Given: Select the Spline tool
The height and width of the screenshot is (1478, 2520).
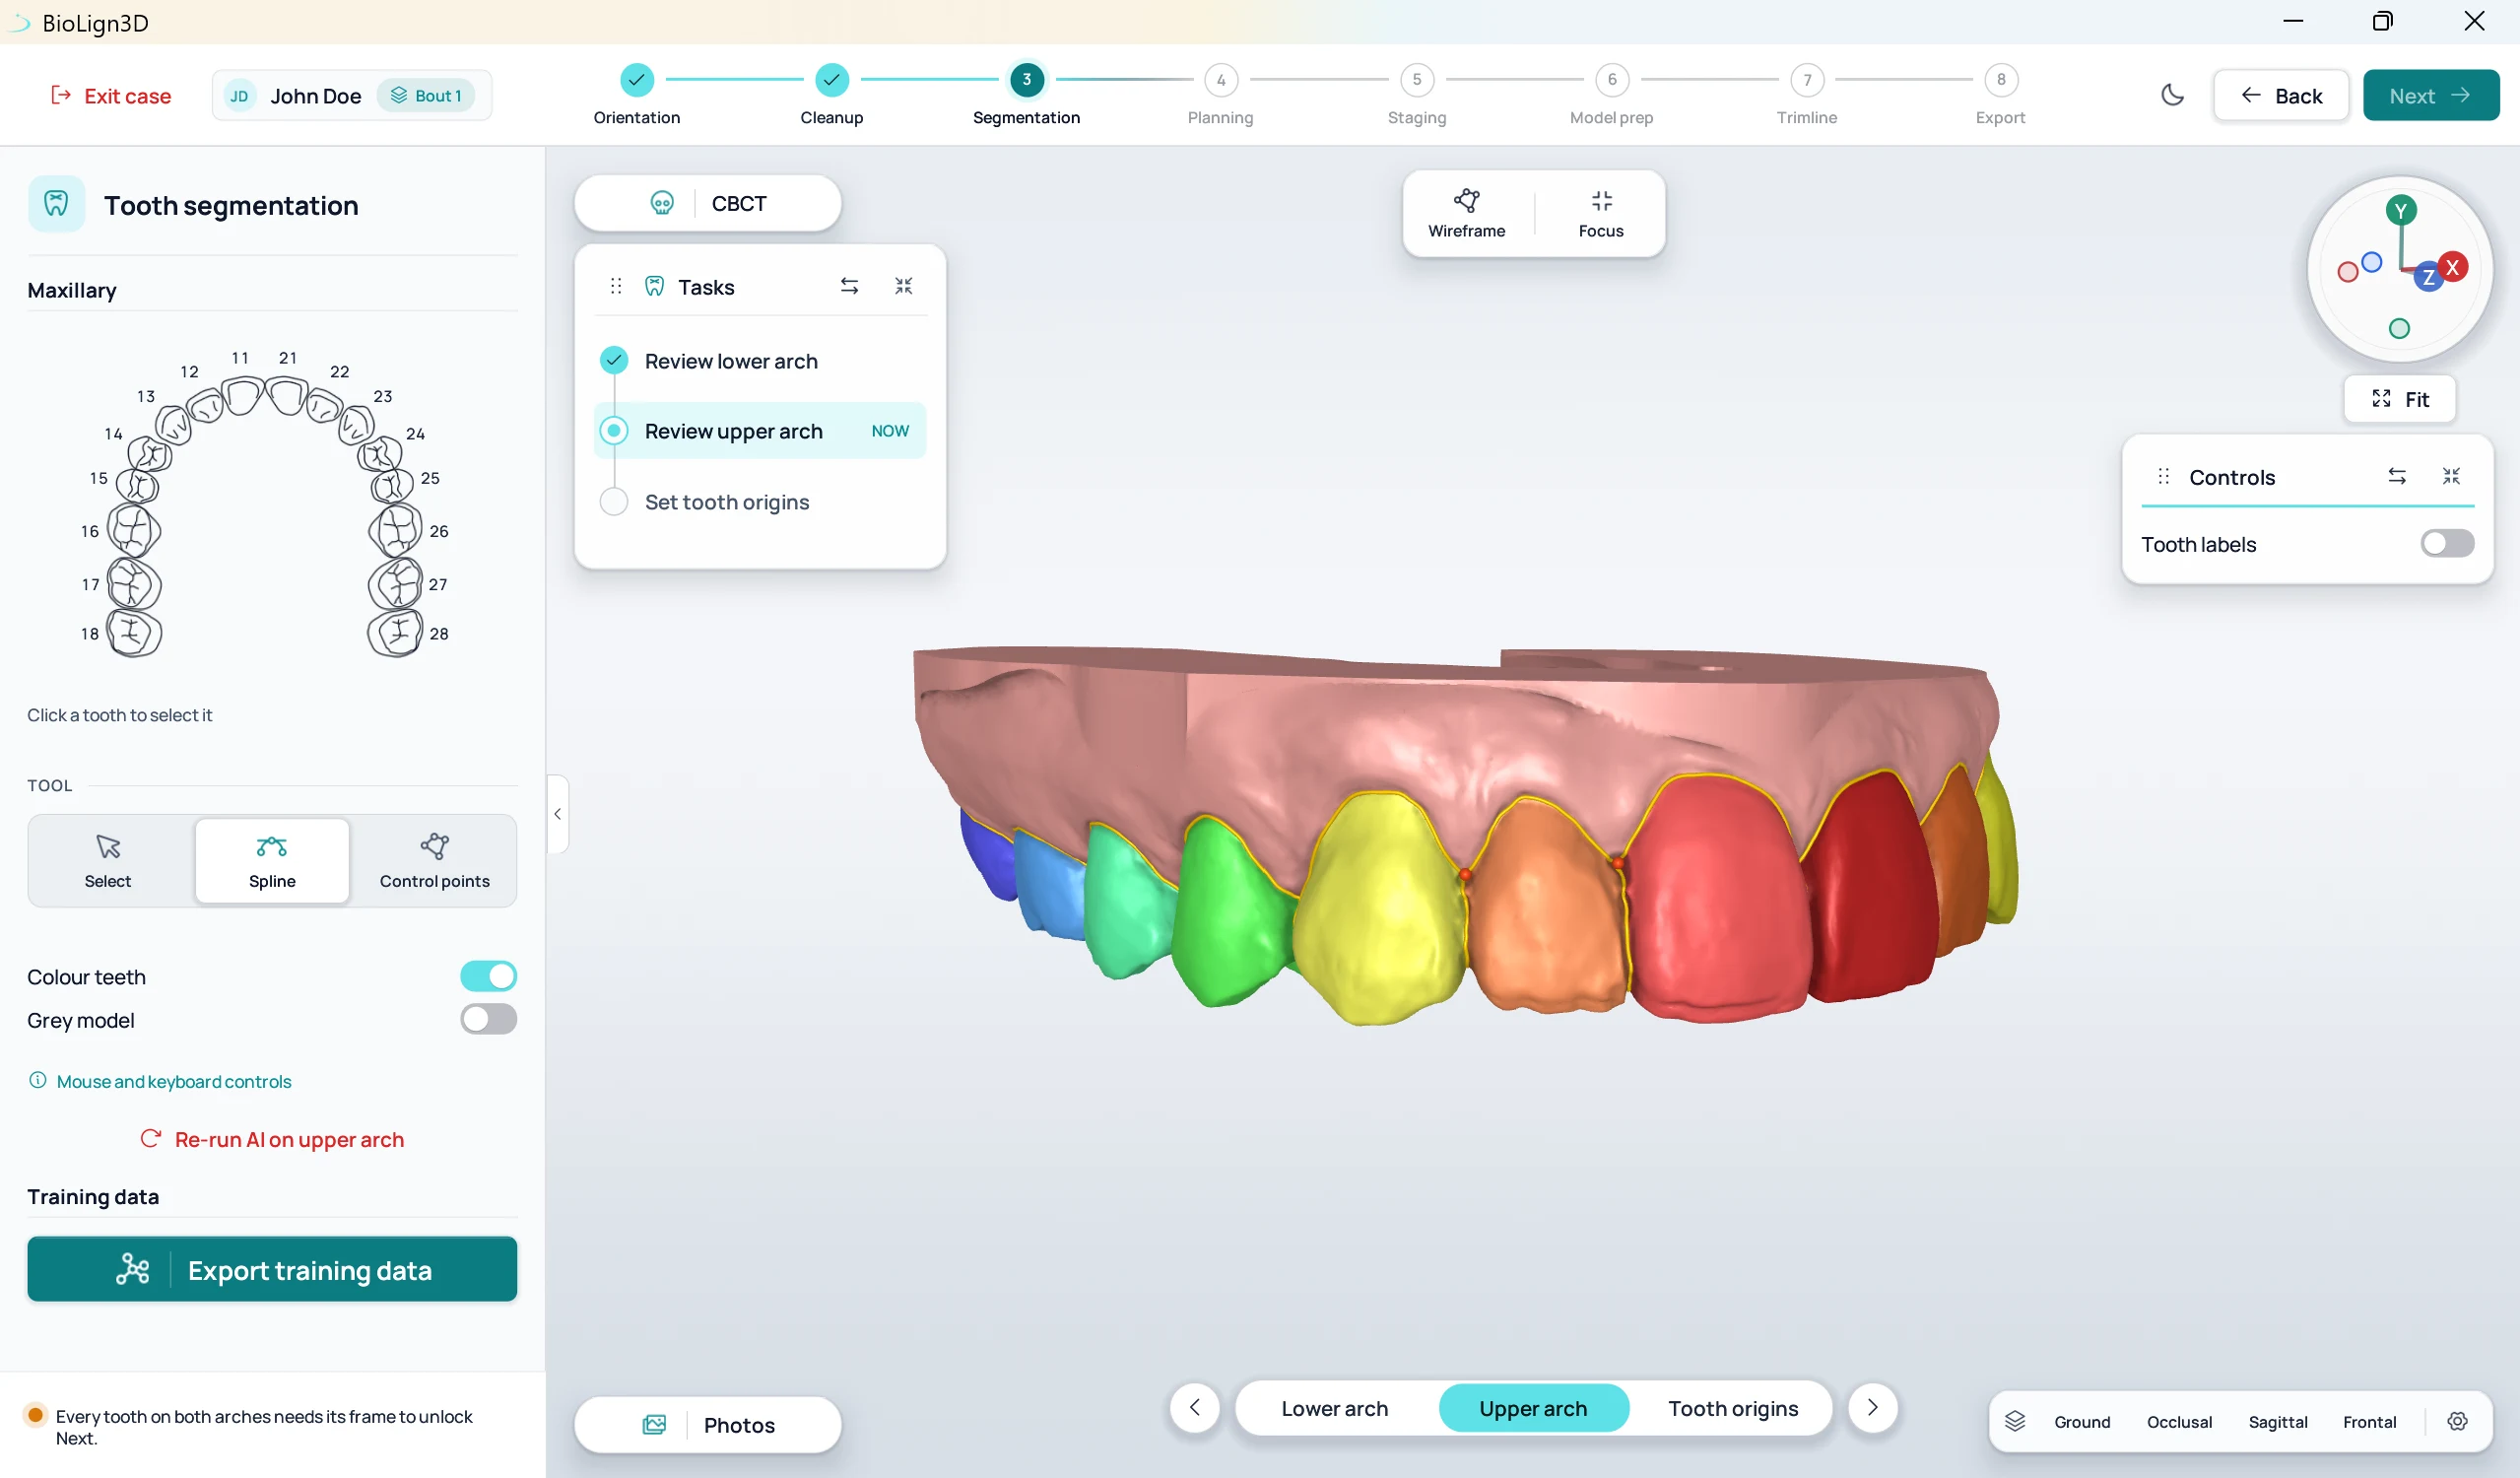Looking at the screenshot, I should [272, 860].
